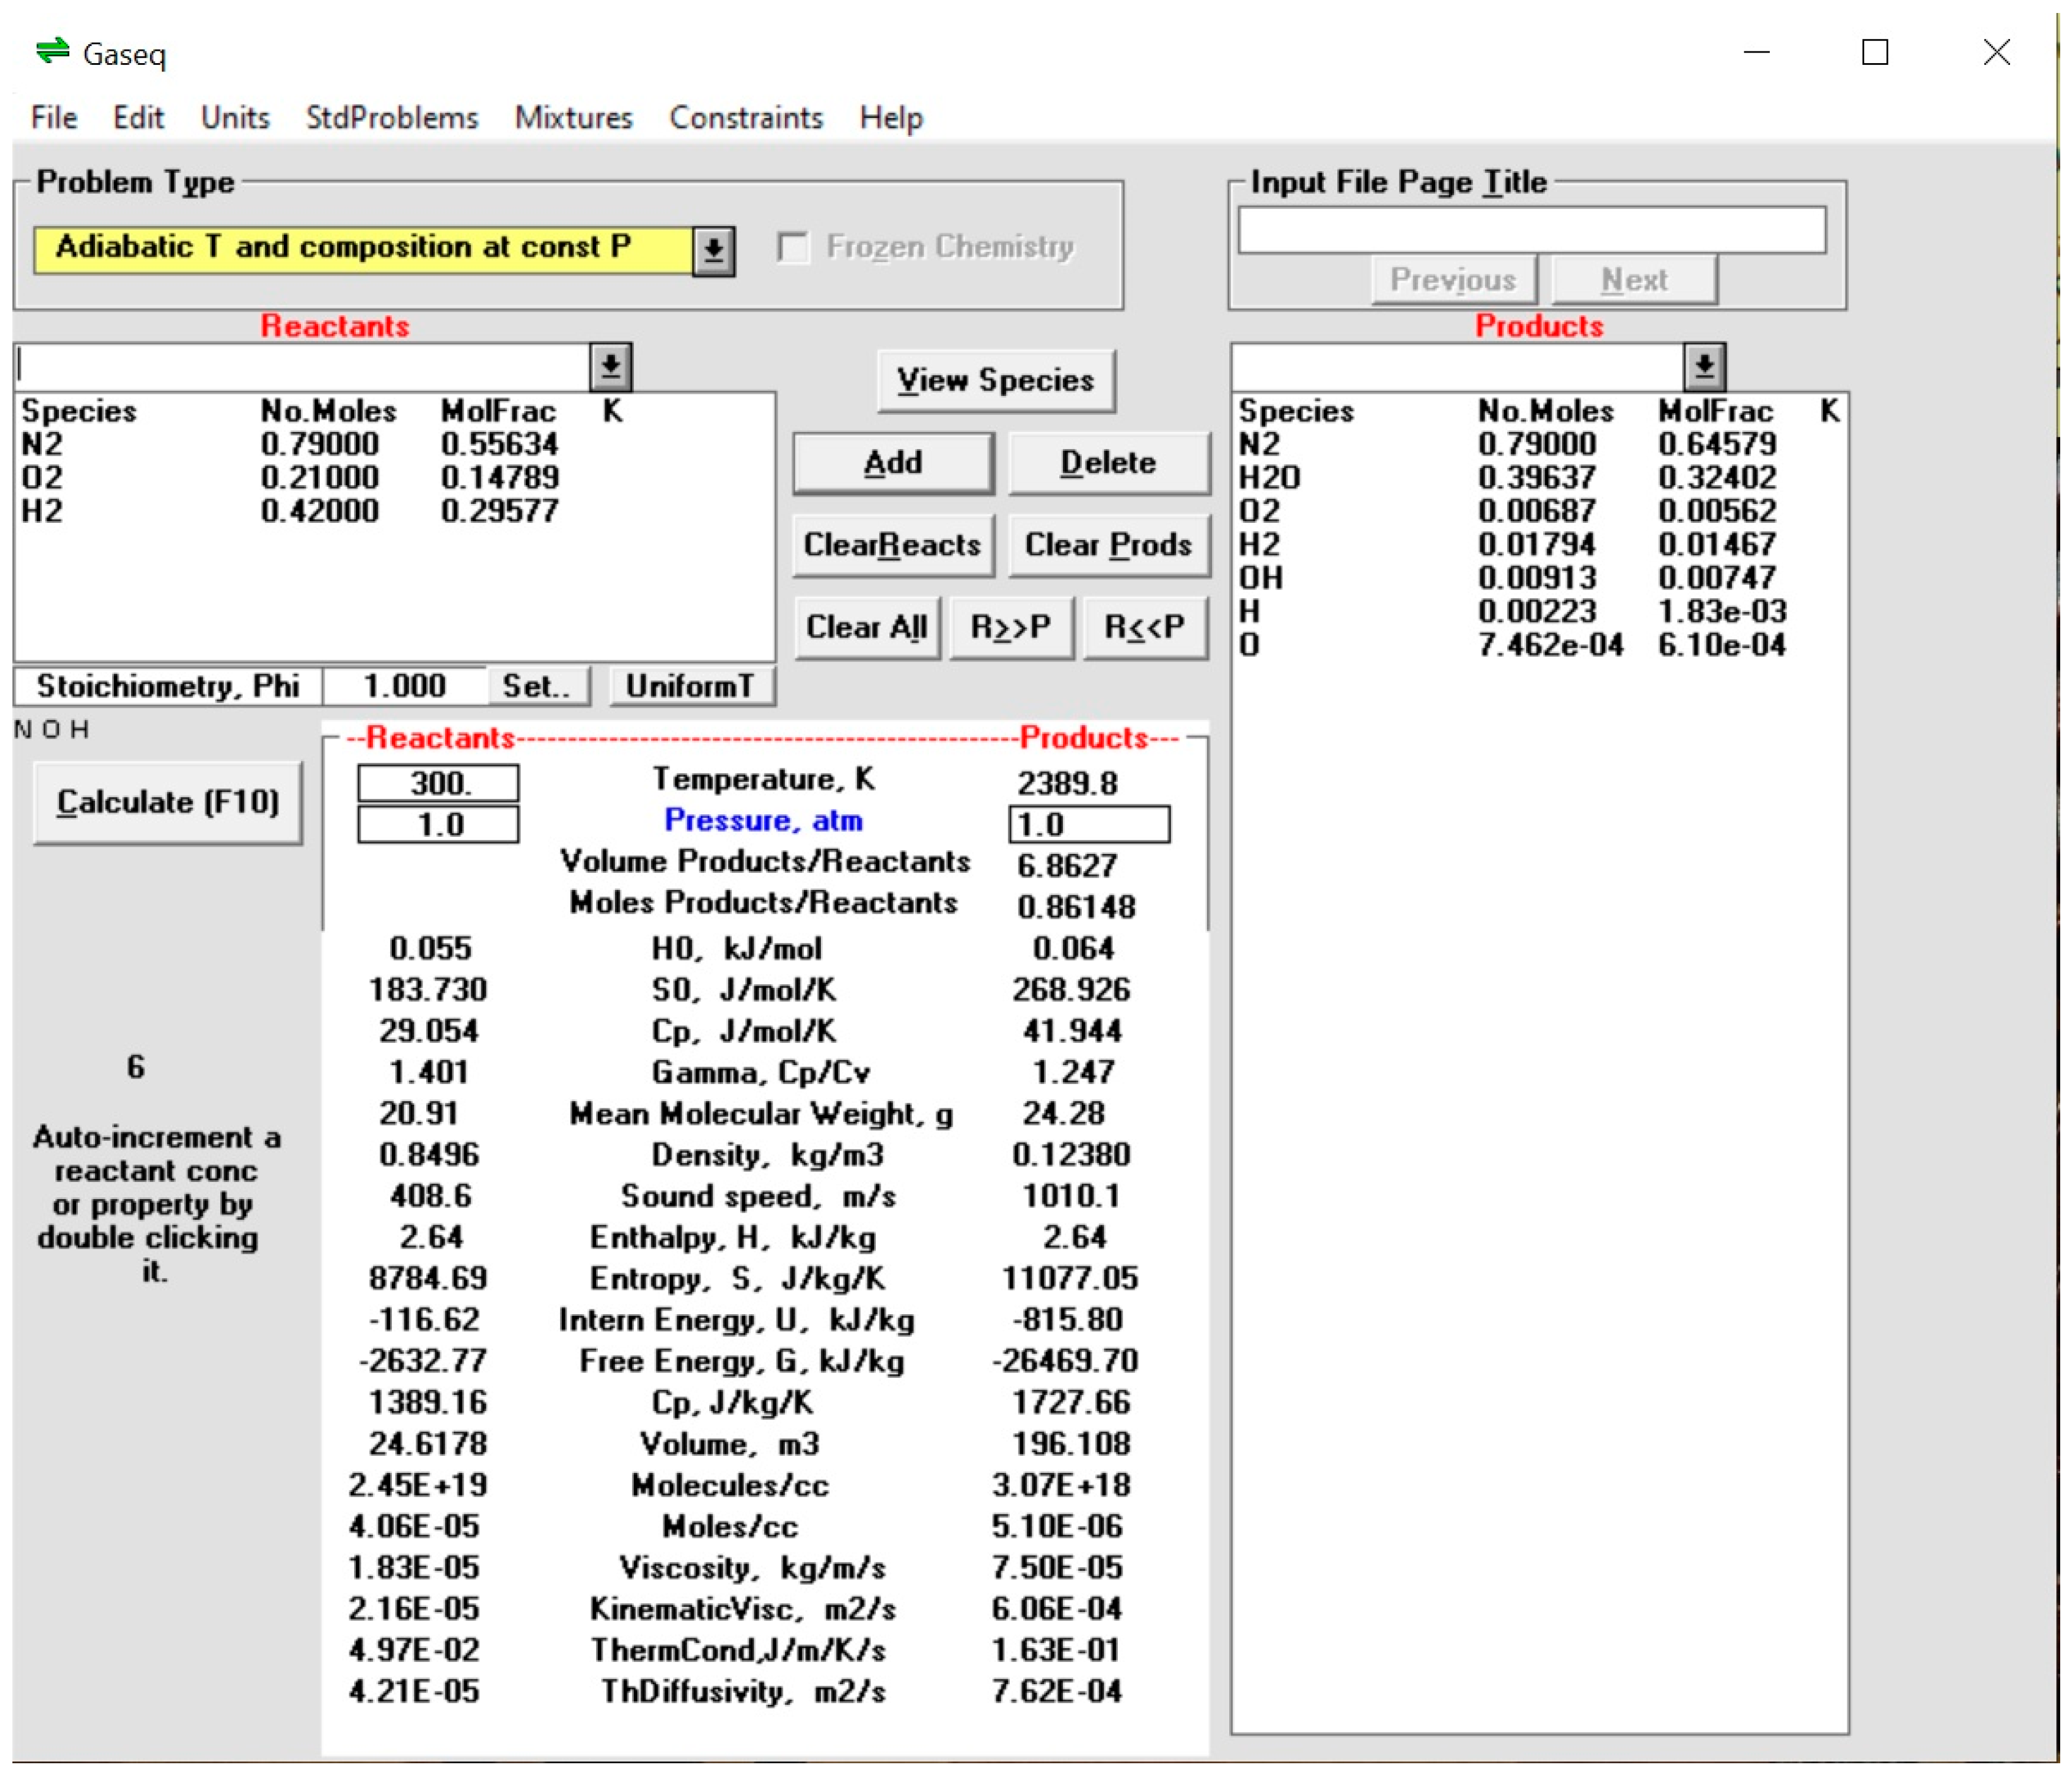2072x1778 pixels.
Task: Copy reactants to products with R>>P
Action: point(1011,628)
